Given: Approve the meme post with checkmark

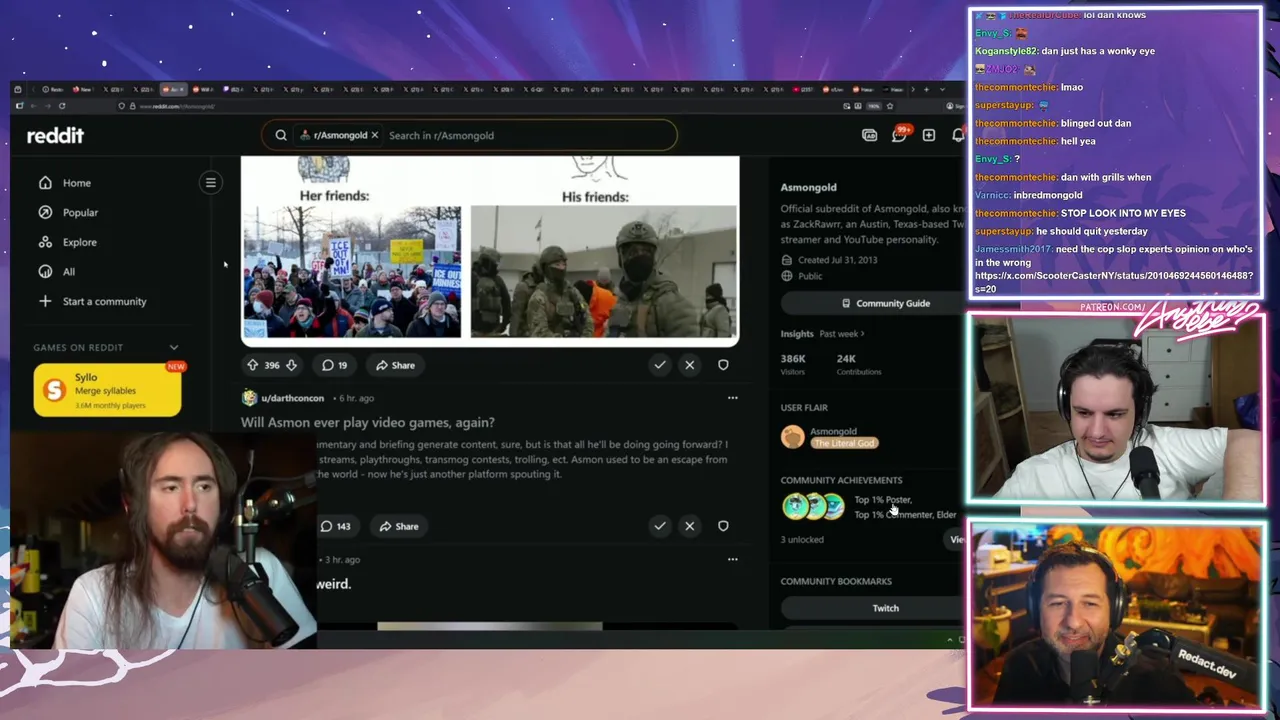Looking at the screenshot, I should coord(660,365).
